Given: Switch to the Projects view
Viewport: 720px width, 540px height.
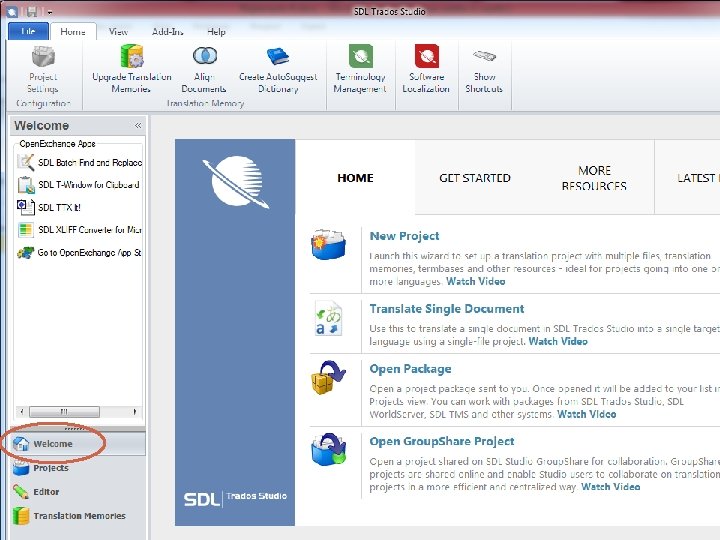Looking at the screenshot, I should point(77,468).
